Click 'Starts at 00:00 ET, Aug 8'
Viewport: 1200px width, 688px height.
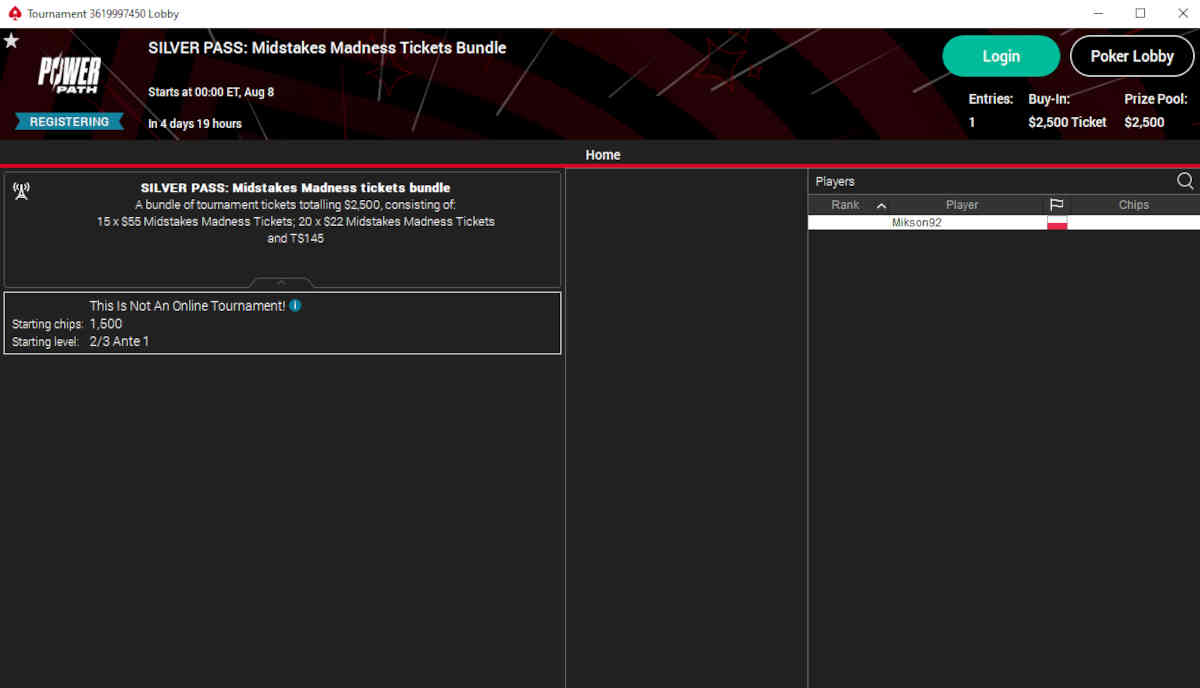[211, 92]
